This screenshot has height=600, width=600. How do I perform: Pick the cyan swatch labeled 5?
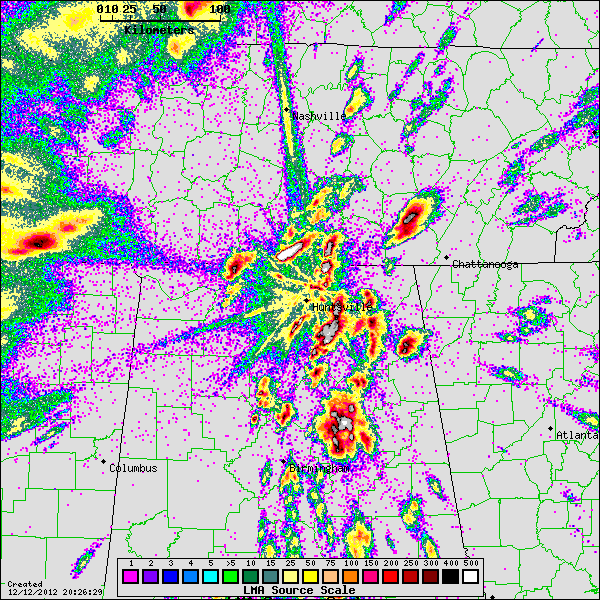[x=211, y=577]
